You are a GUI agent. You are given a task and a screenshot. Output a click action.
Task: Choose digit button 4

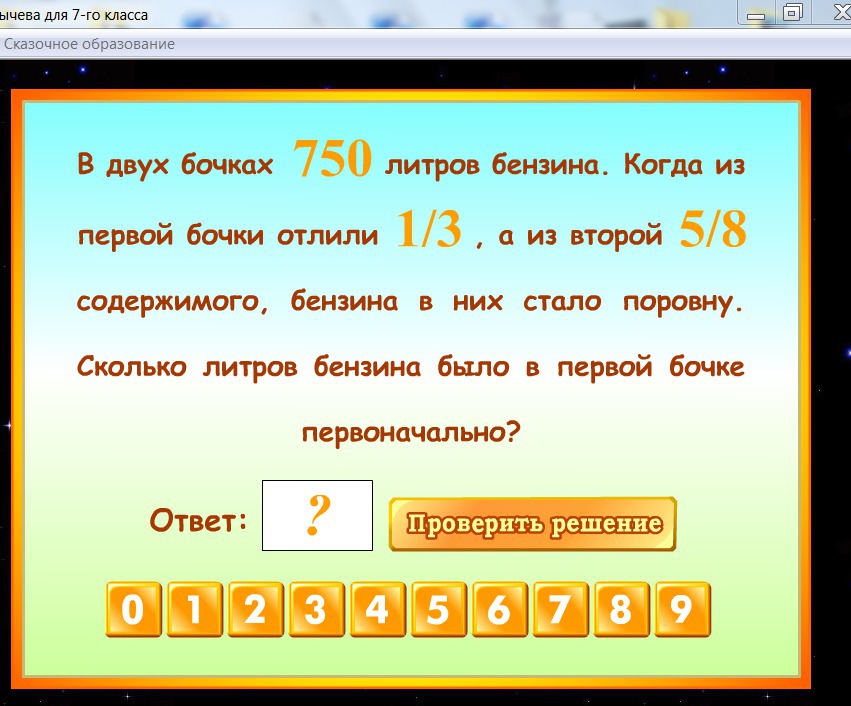(377, 609)
